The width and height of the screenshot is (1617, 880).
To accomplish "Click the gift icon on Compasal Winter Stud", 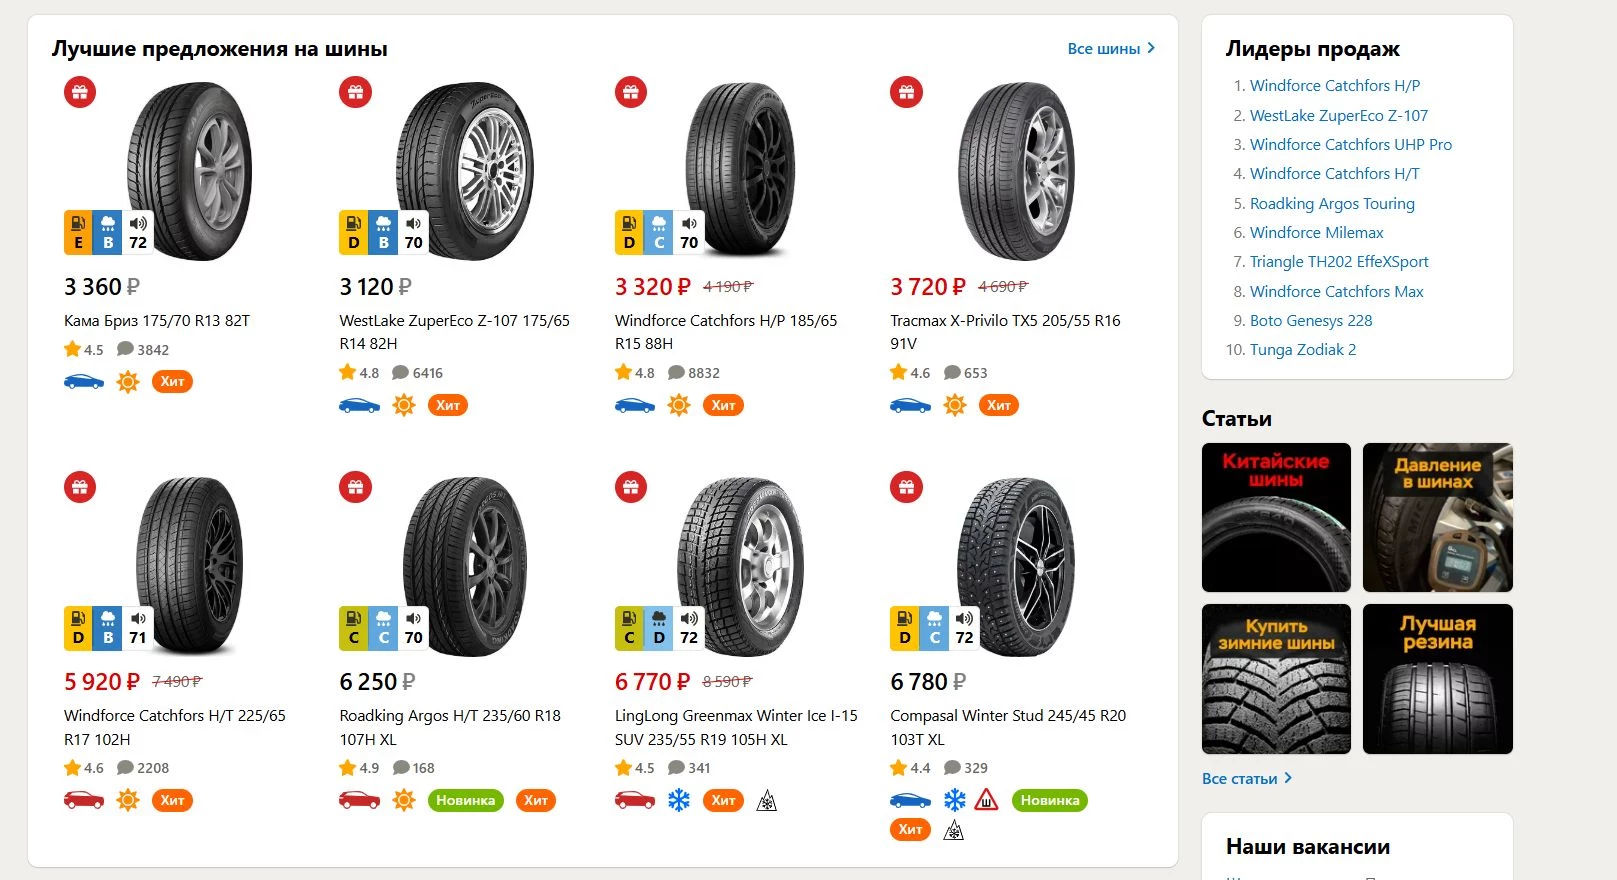I will click(x=906, y=488).
